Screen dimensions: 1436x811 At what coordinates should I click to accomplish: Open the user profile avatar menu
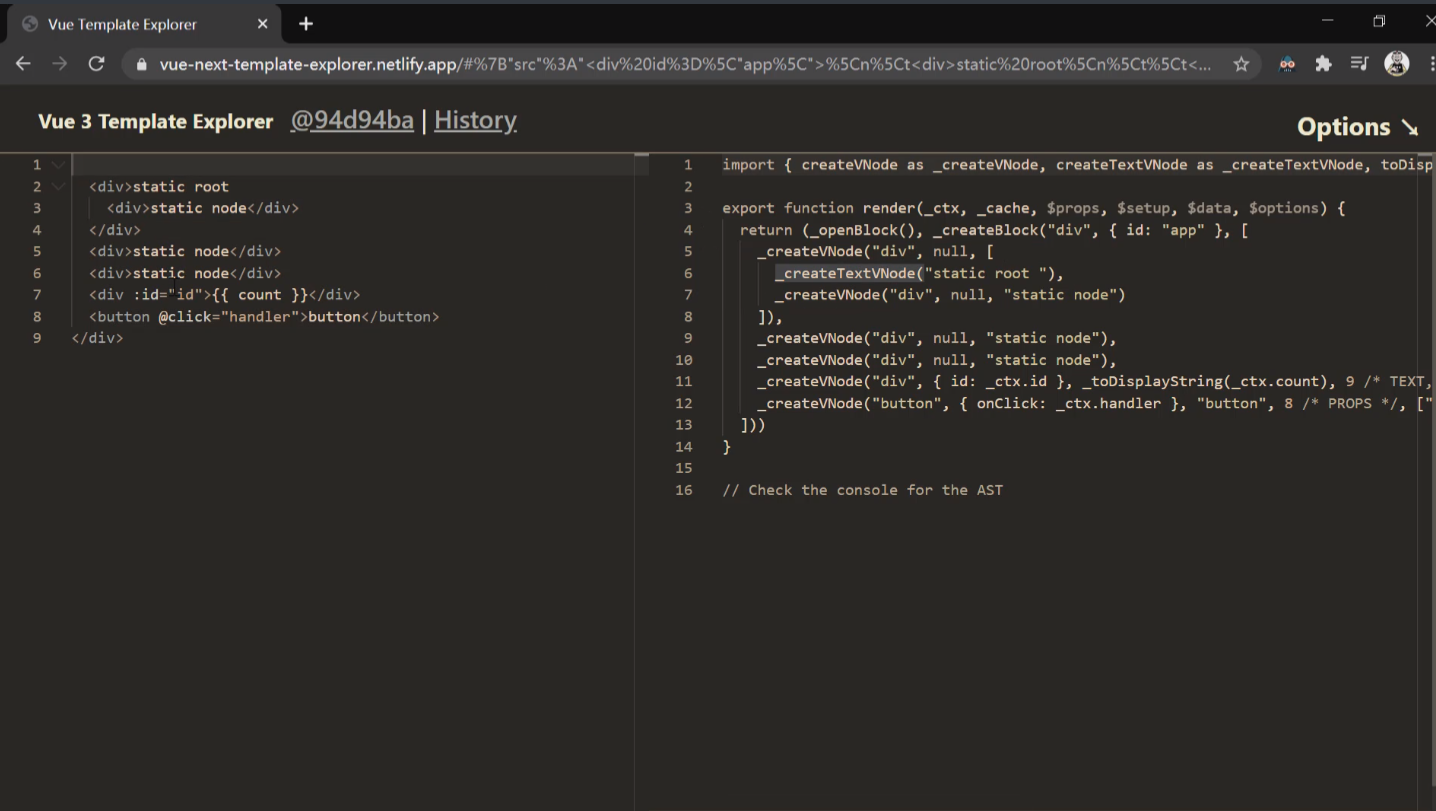[1397, 63]
